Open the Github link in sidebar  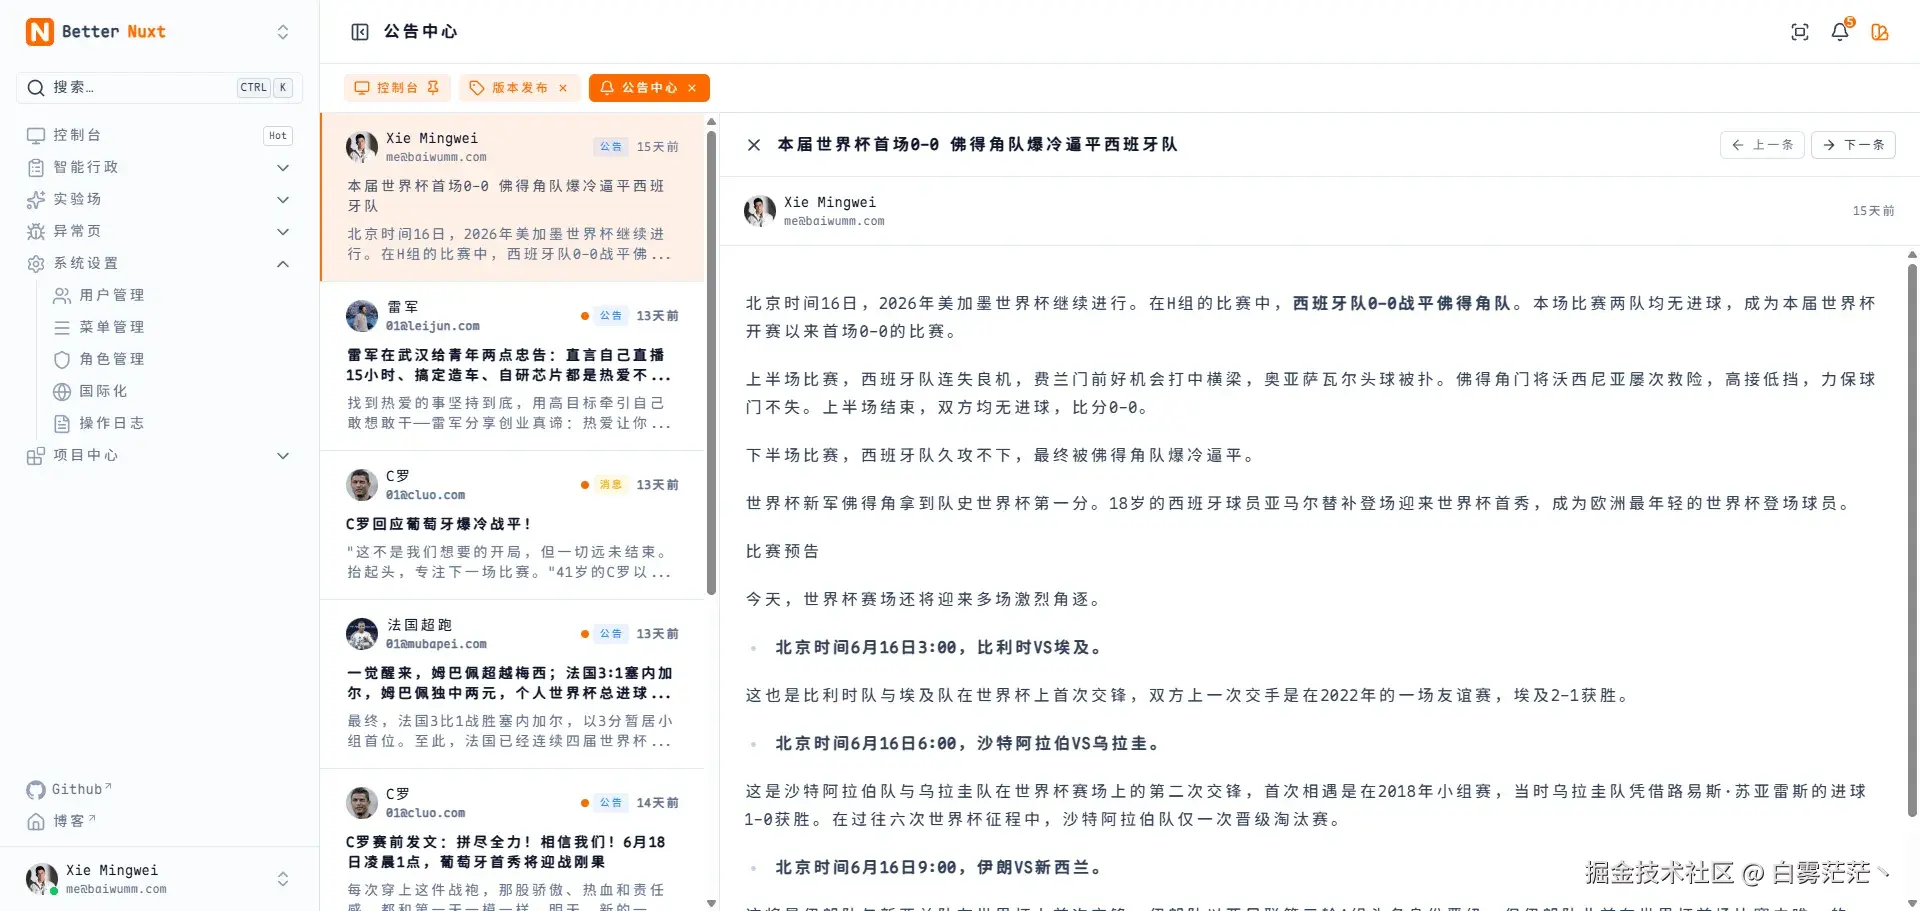coord(70,790)
